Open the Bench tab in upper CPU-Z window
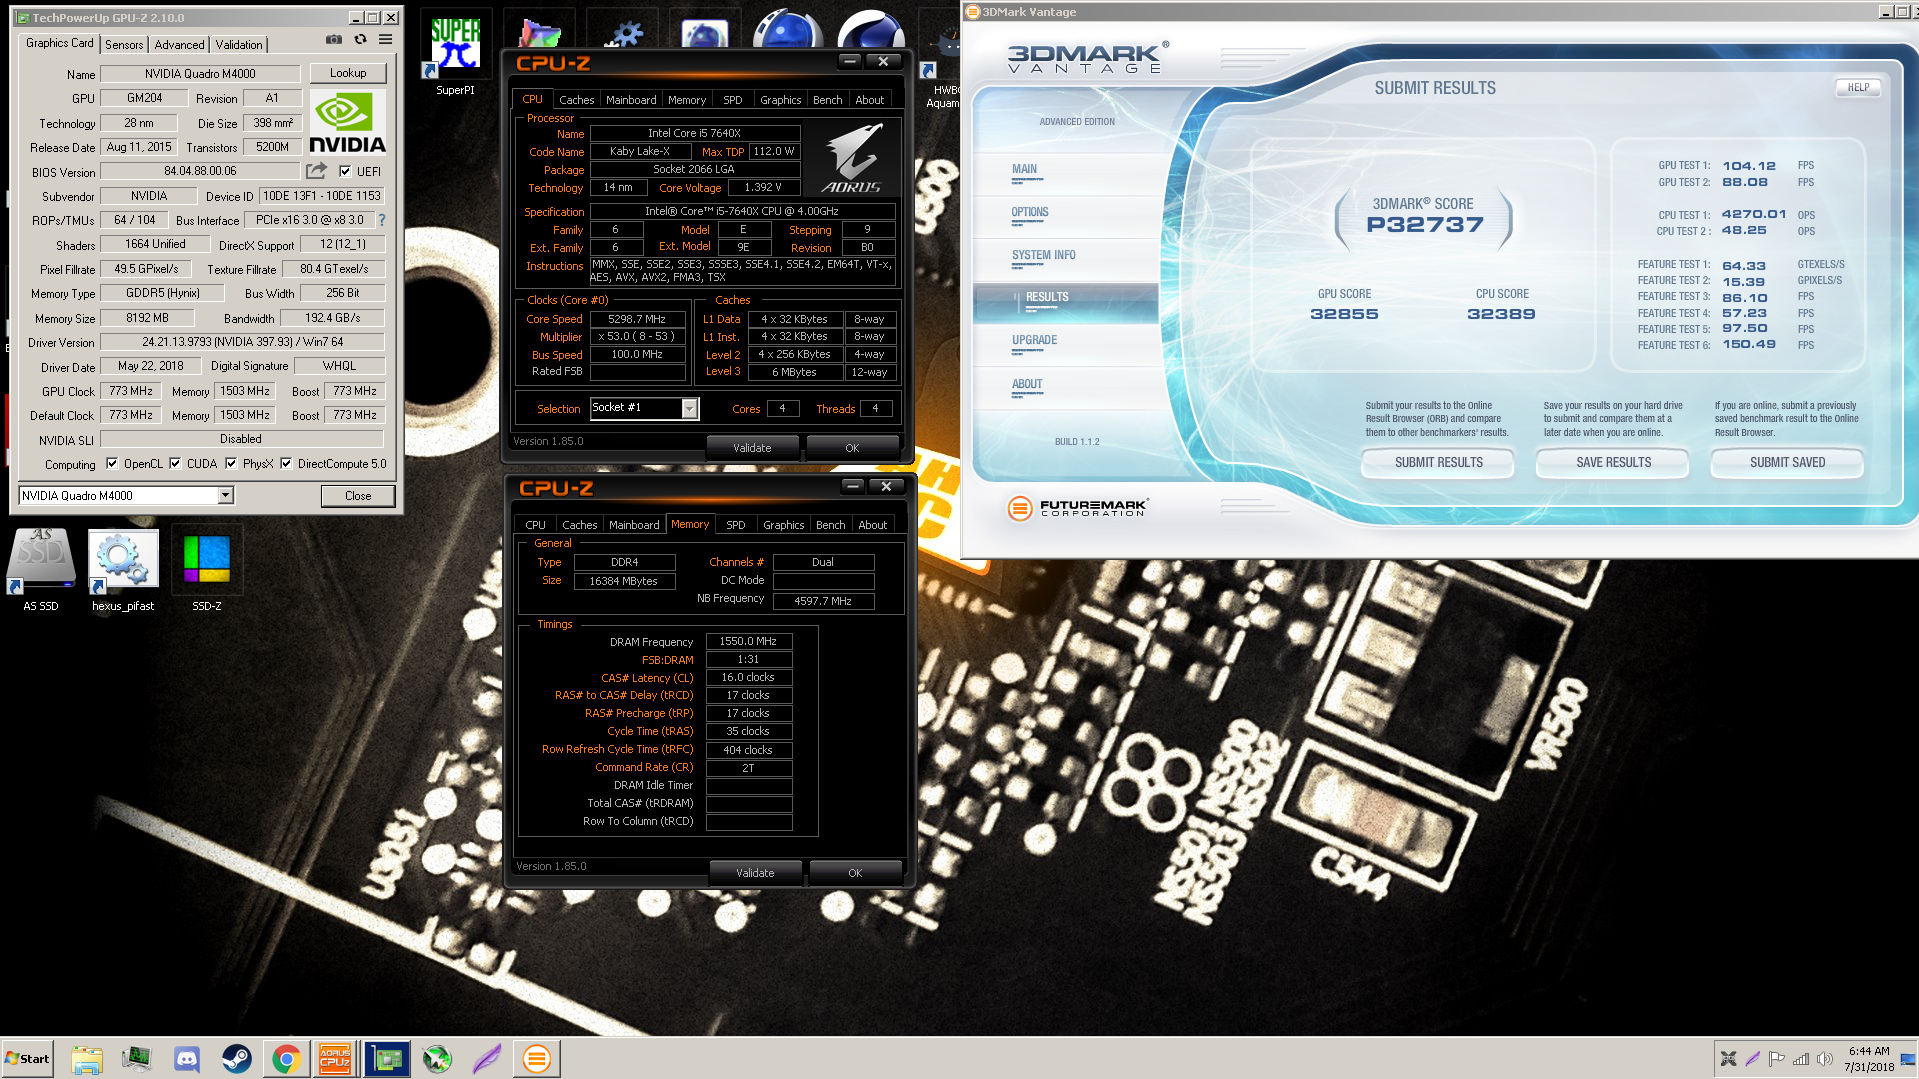 (827, 100)
